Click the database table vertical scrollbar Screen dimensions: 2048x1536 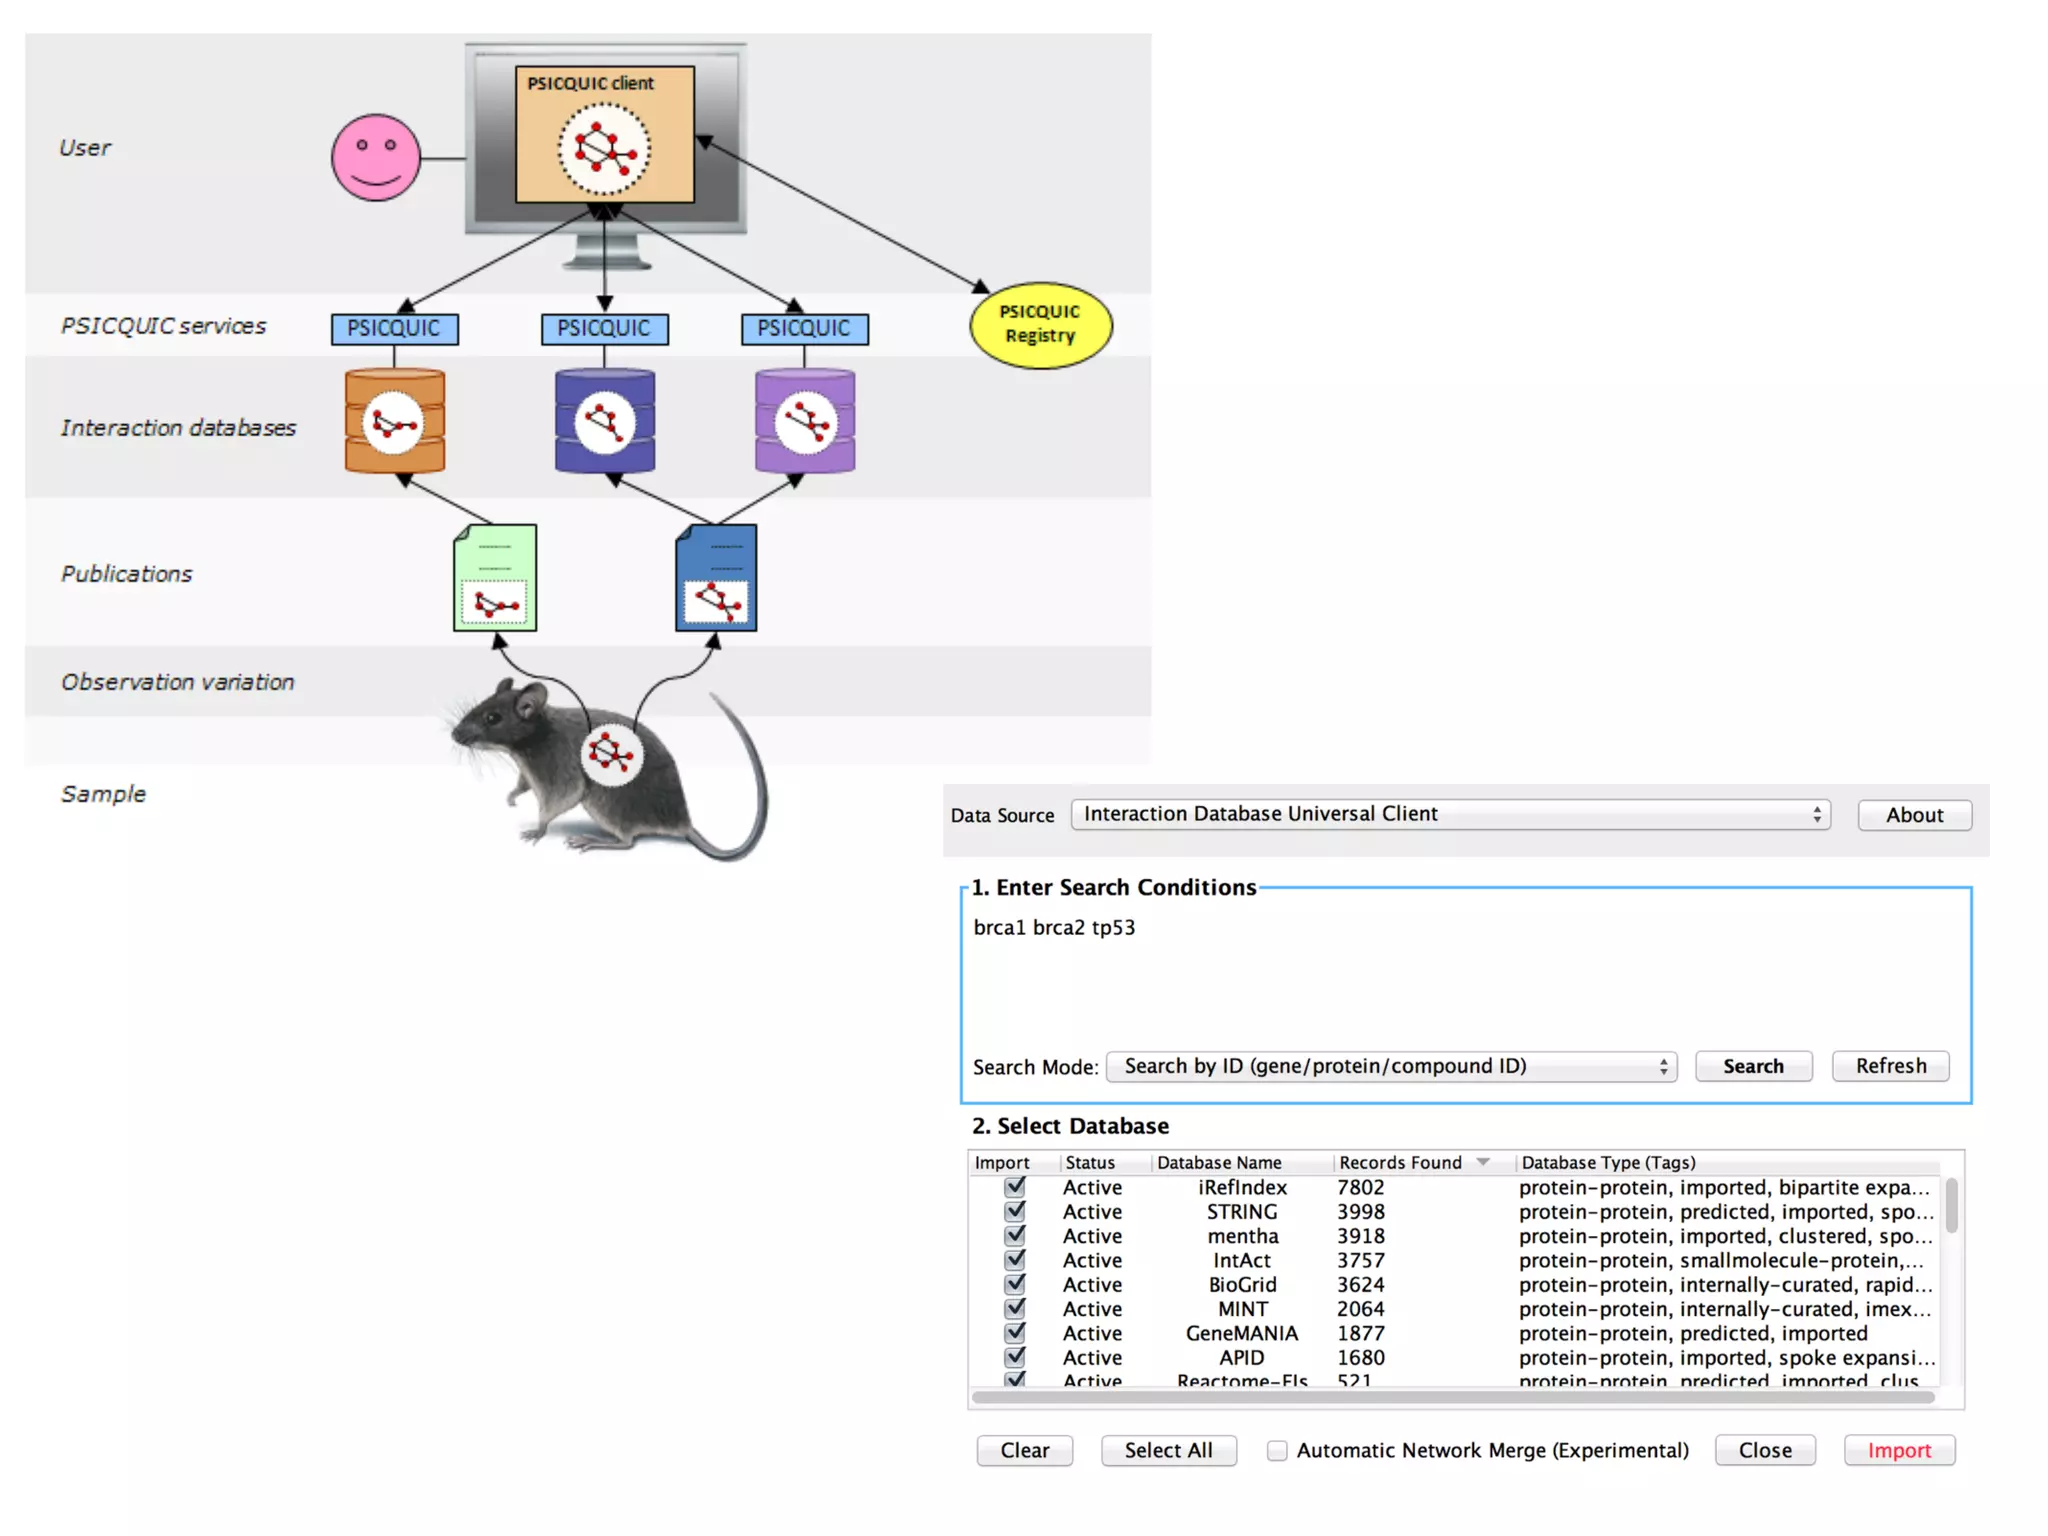[x=1951, y=1206]
